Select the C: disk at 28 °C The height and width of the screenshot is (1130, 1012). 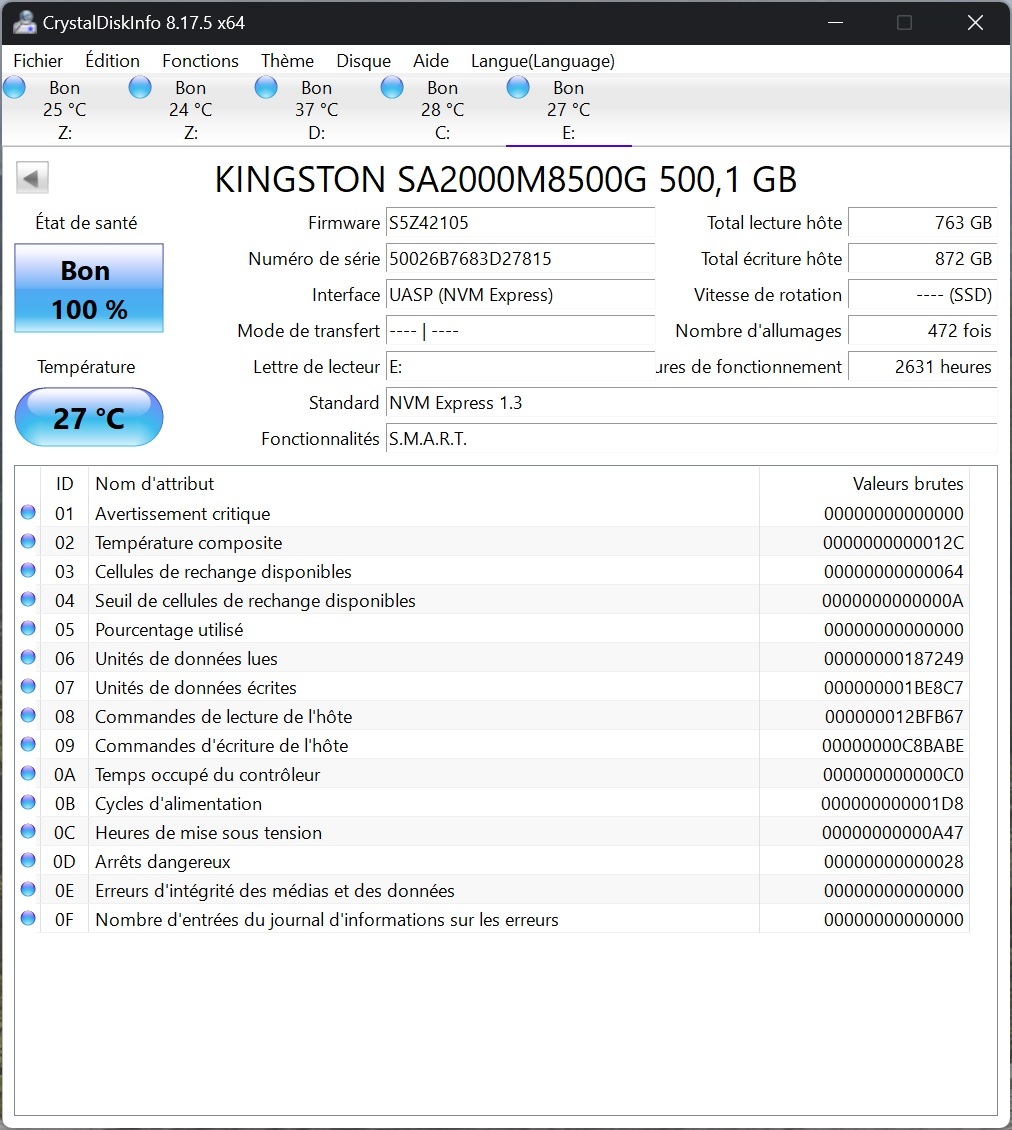point(443,110)
